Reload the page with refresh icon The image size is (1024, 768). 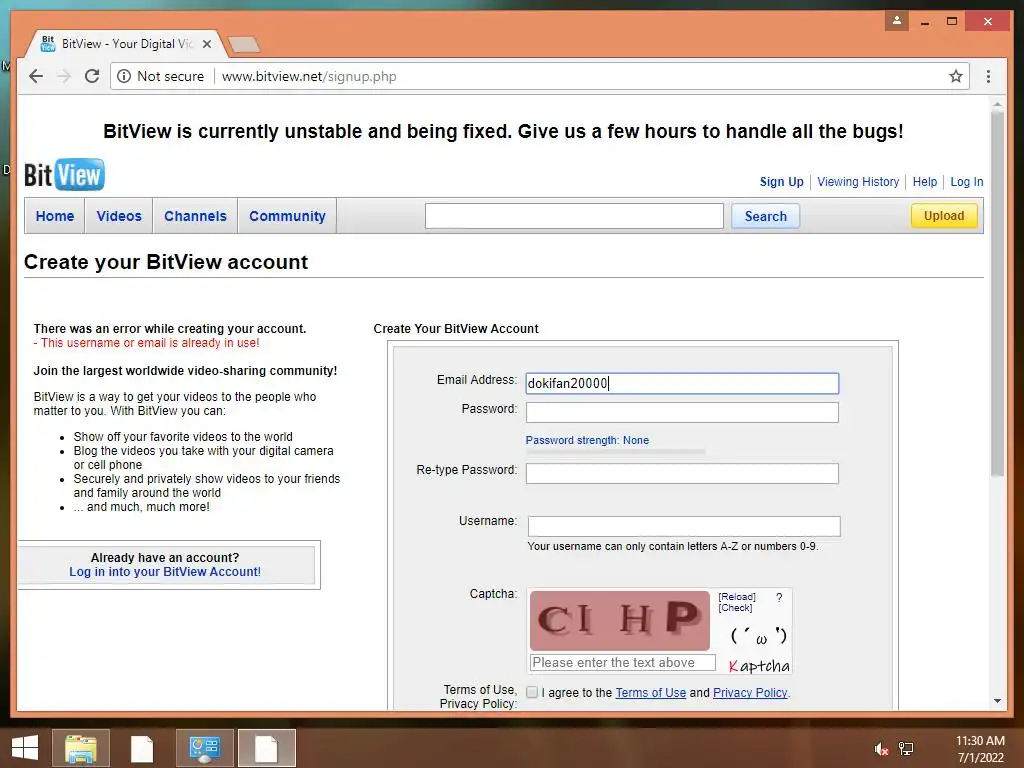(92, 76)
